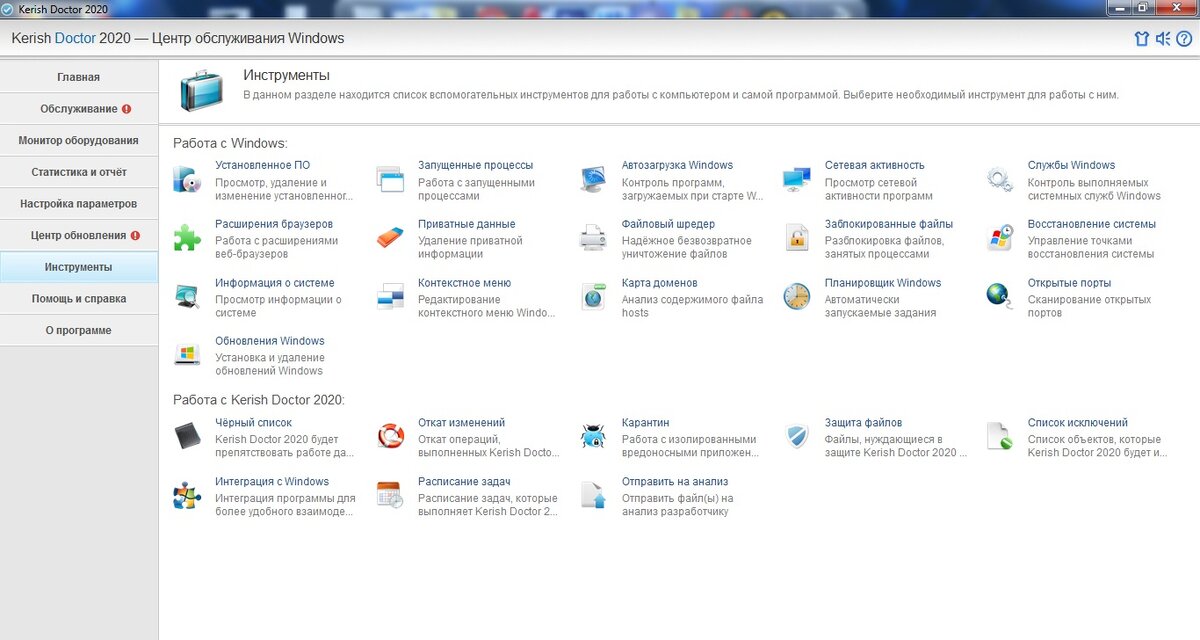Mute sounds with the speaker icon
The image size is (1200, 640).
click(1163, 39)
